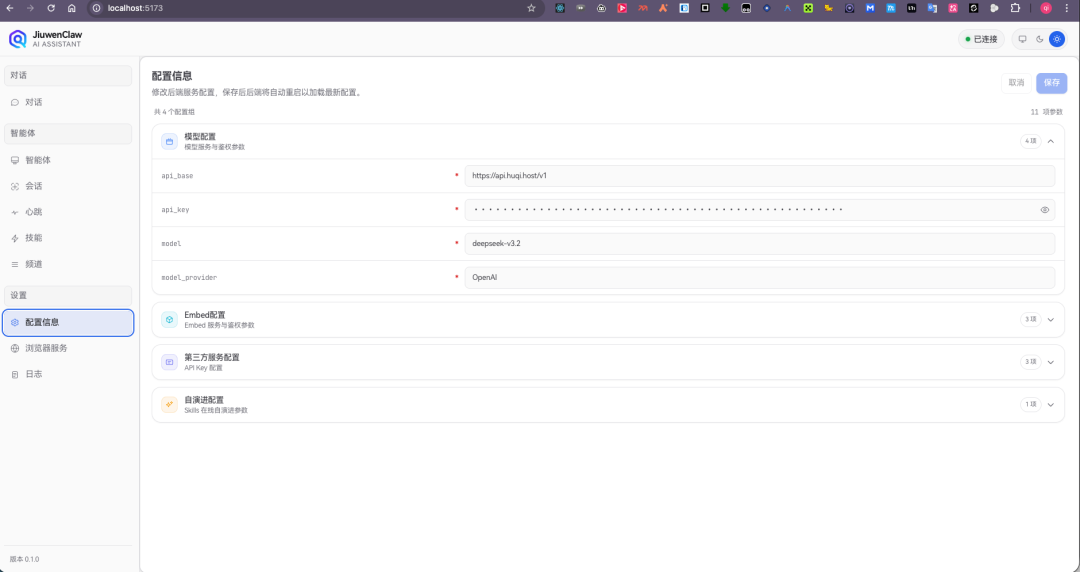Click the list icon beside 频道
This screenshot has height=572, width=1080.
15,265
